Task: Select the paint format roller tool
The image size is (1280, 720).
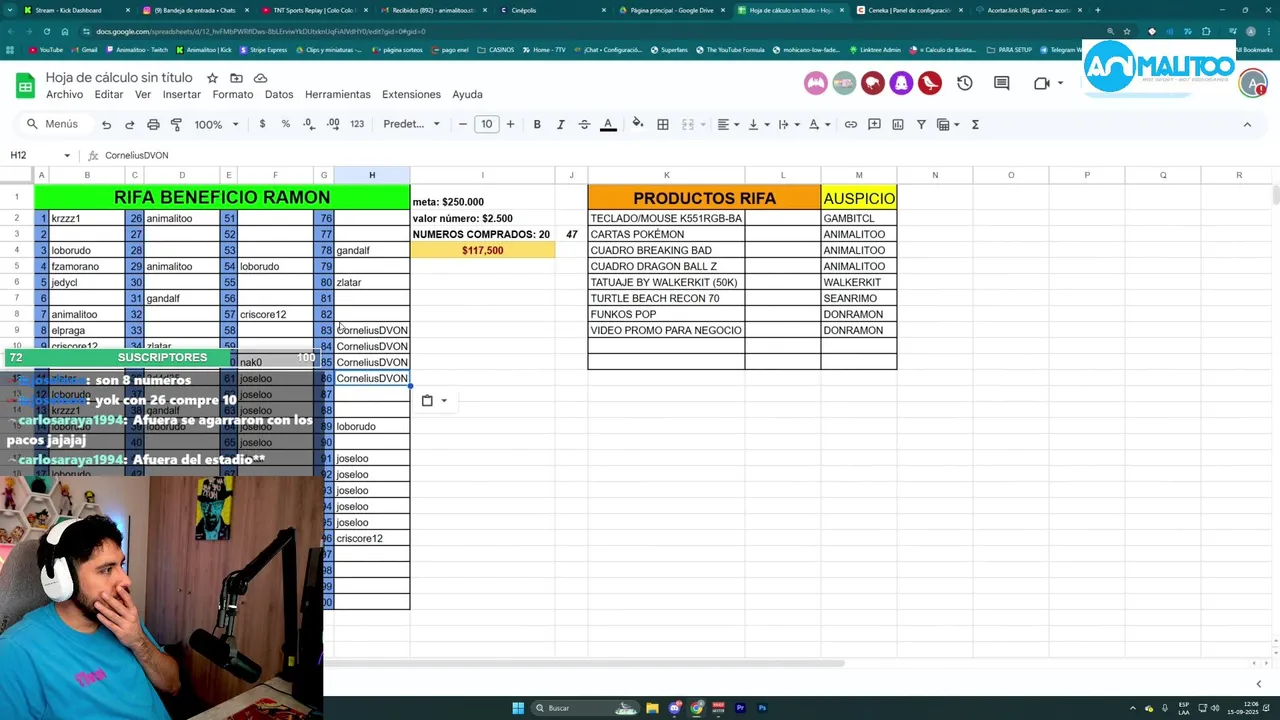Action: point(176,124)
